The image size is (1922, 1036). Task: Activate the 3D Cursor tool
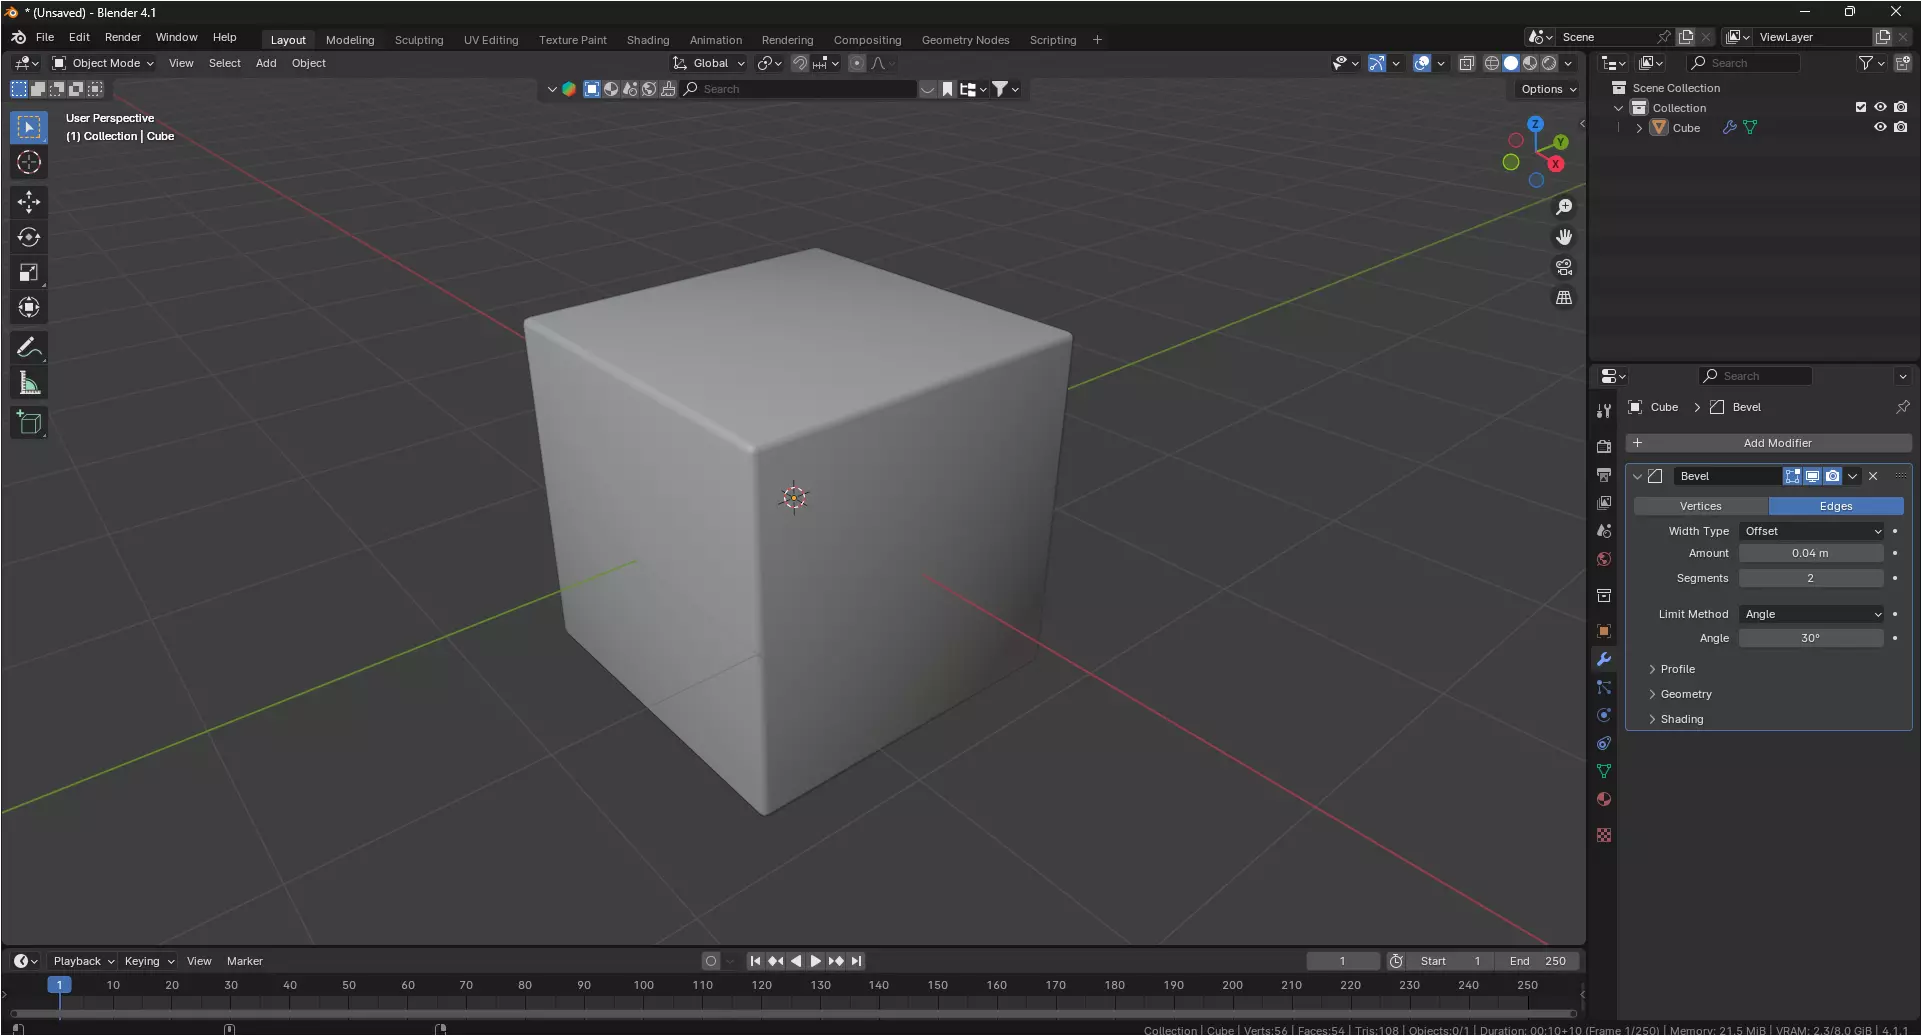pyautogui.click(x=29, y=162)
